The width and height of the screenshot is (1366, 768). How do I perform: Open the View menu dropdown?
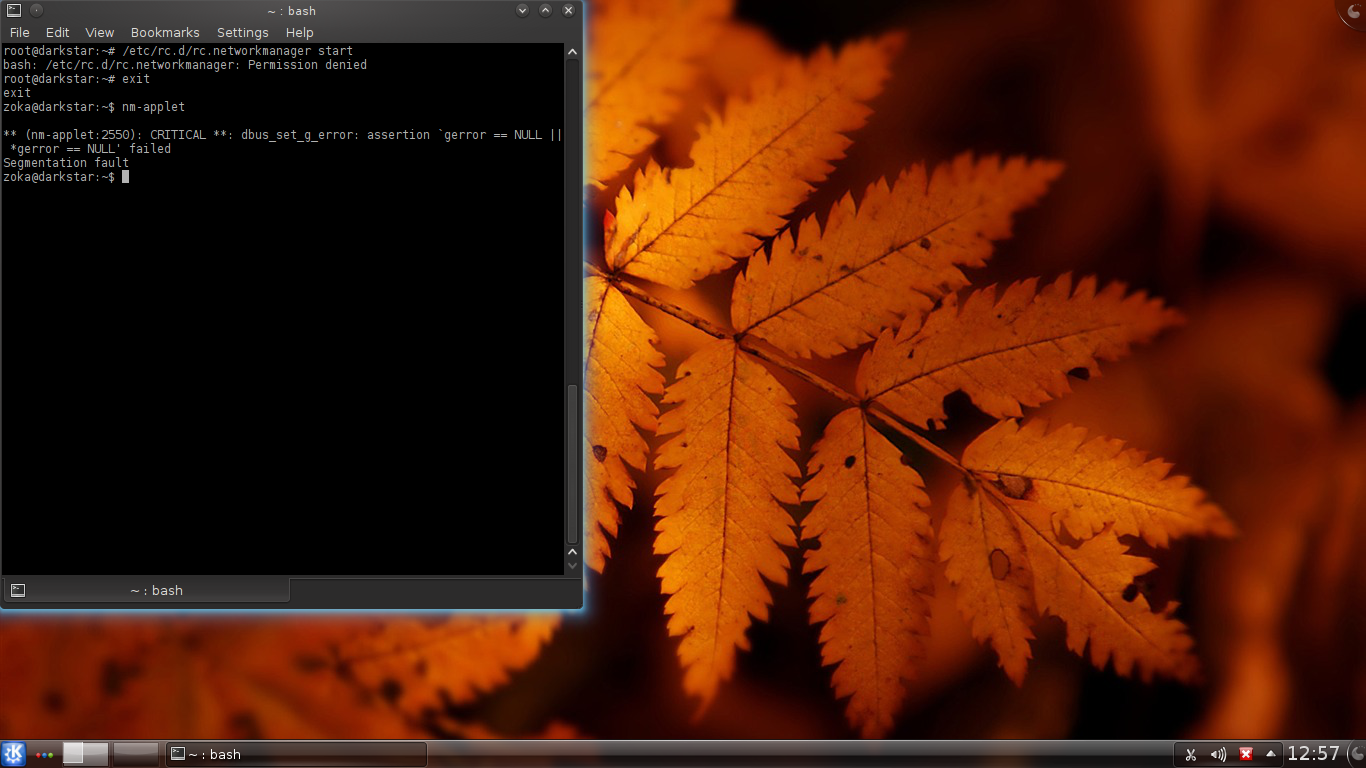(x=99, y=33)
